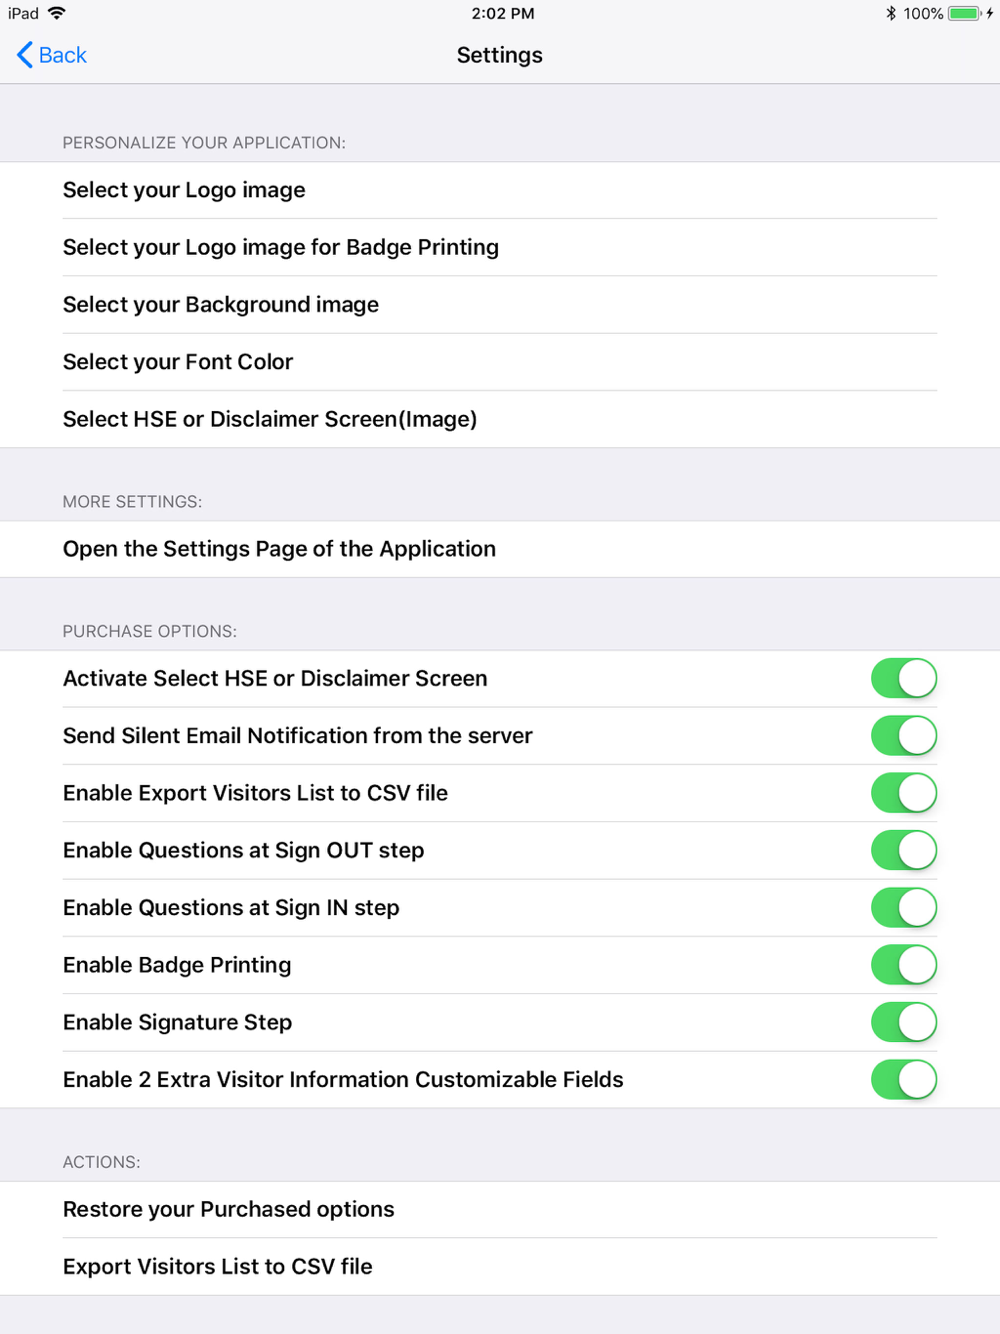Tap Restore your Purchased options
1000x1334 pixels.
click(x=500, y=1209)
